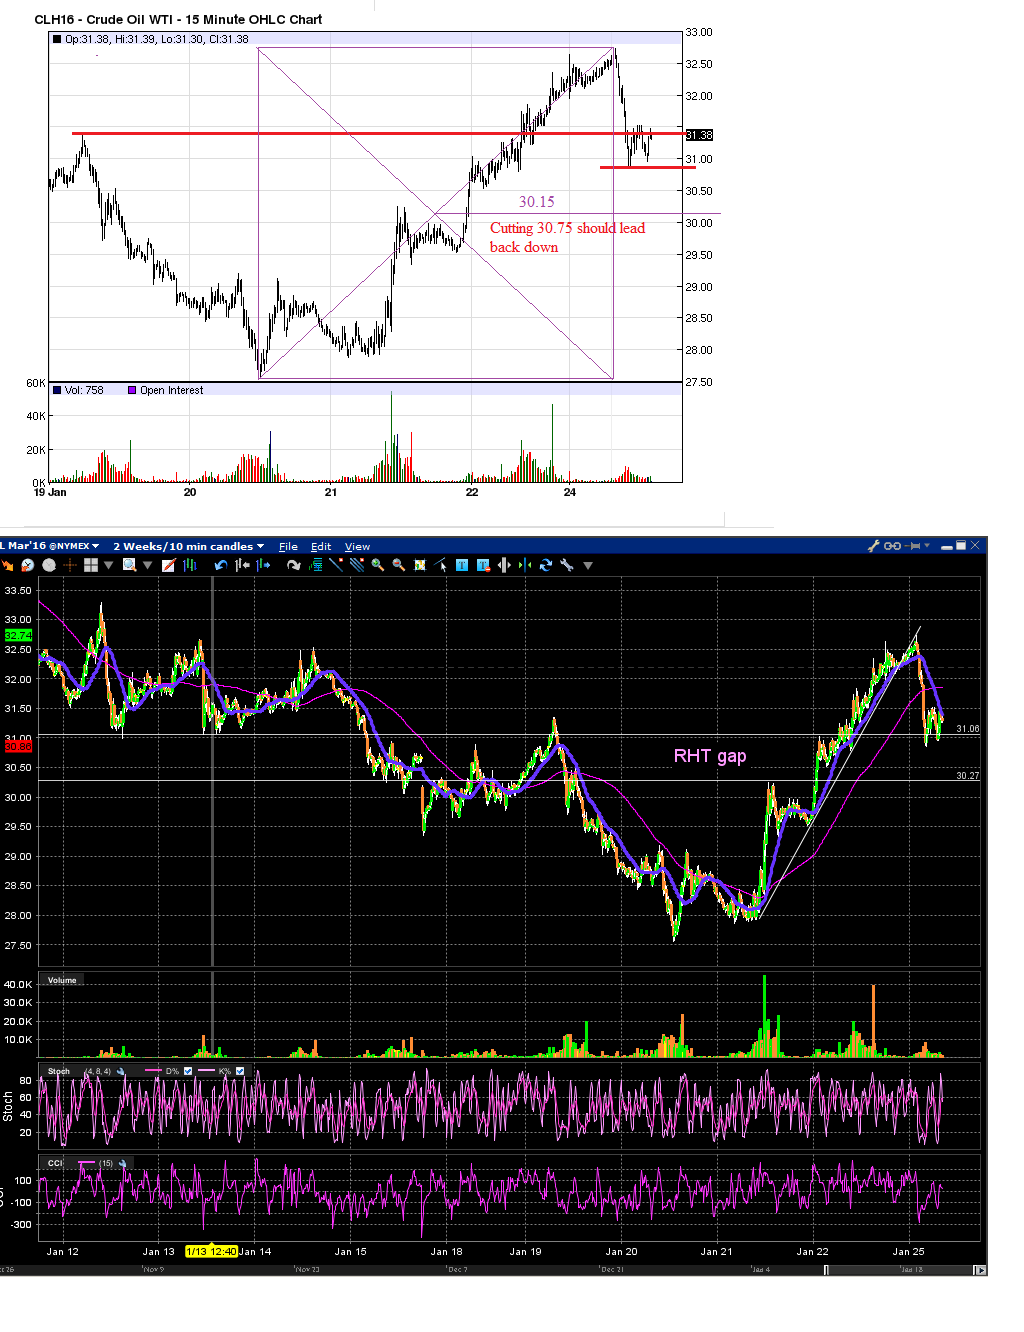This screenshot has height=1332, width=1024.
Task: Activate the crosshair cursor tool
Action: click(x=70, y=565)
